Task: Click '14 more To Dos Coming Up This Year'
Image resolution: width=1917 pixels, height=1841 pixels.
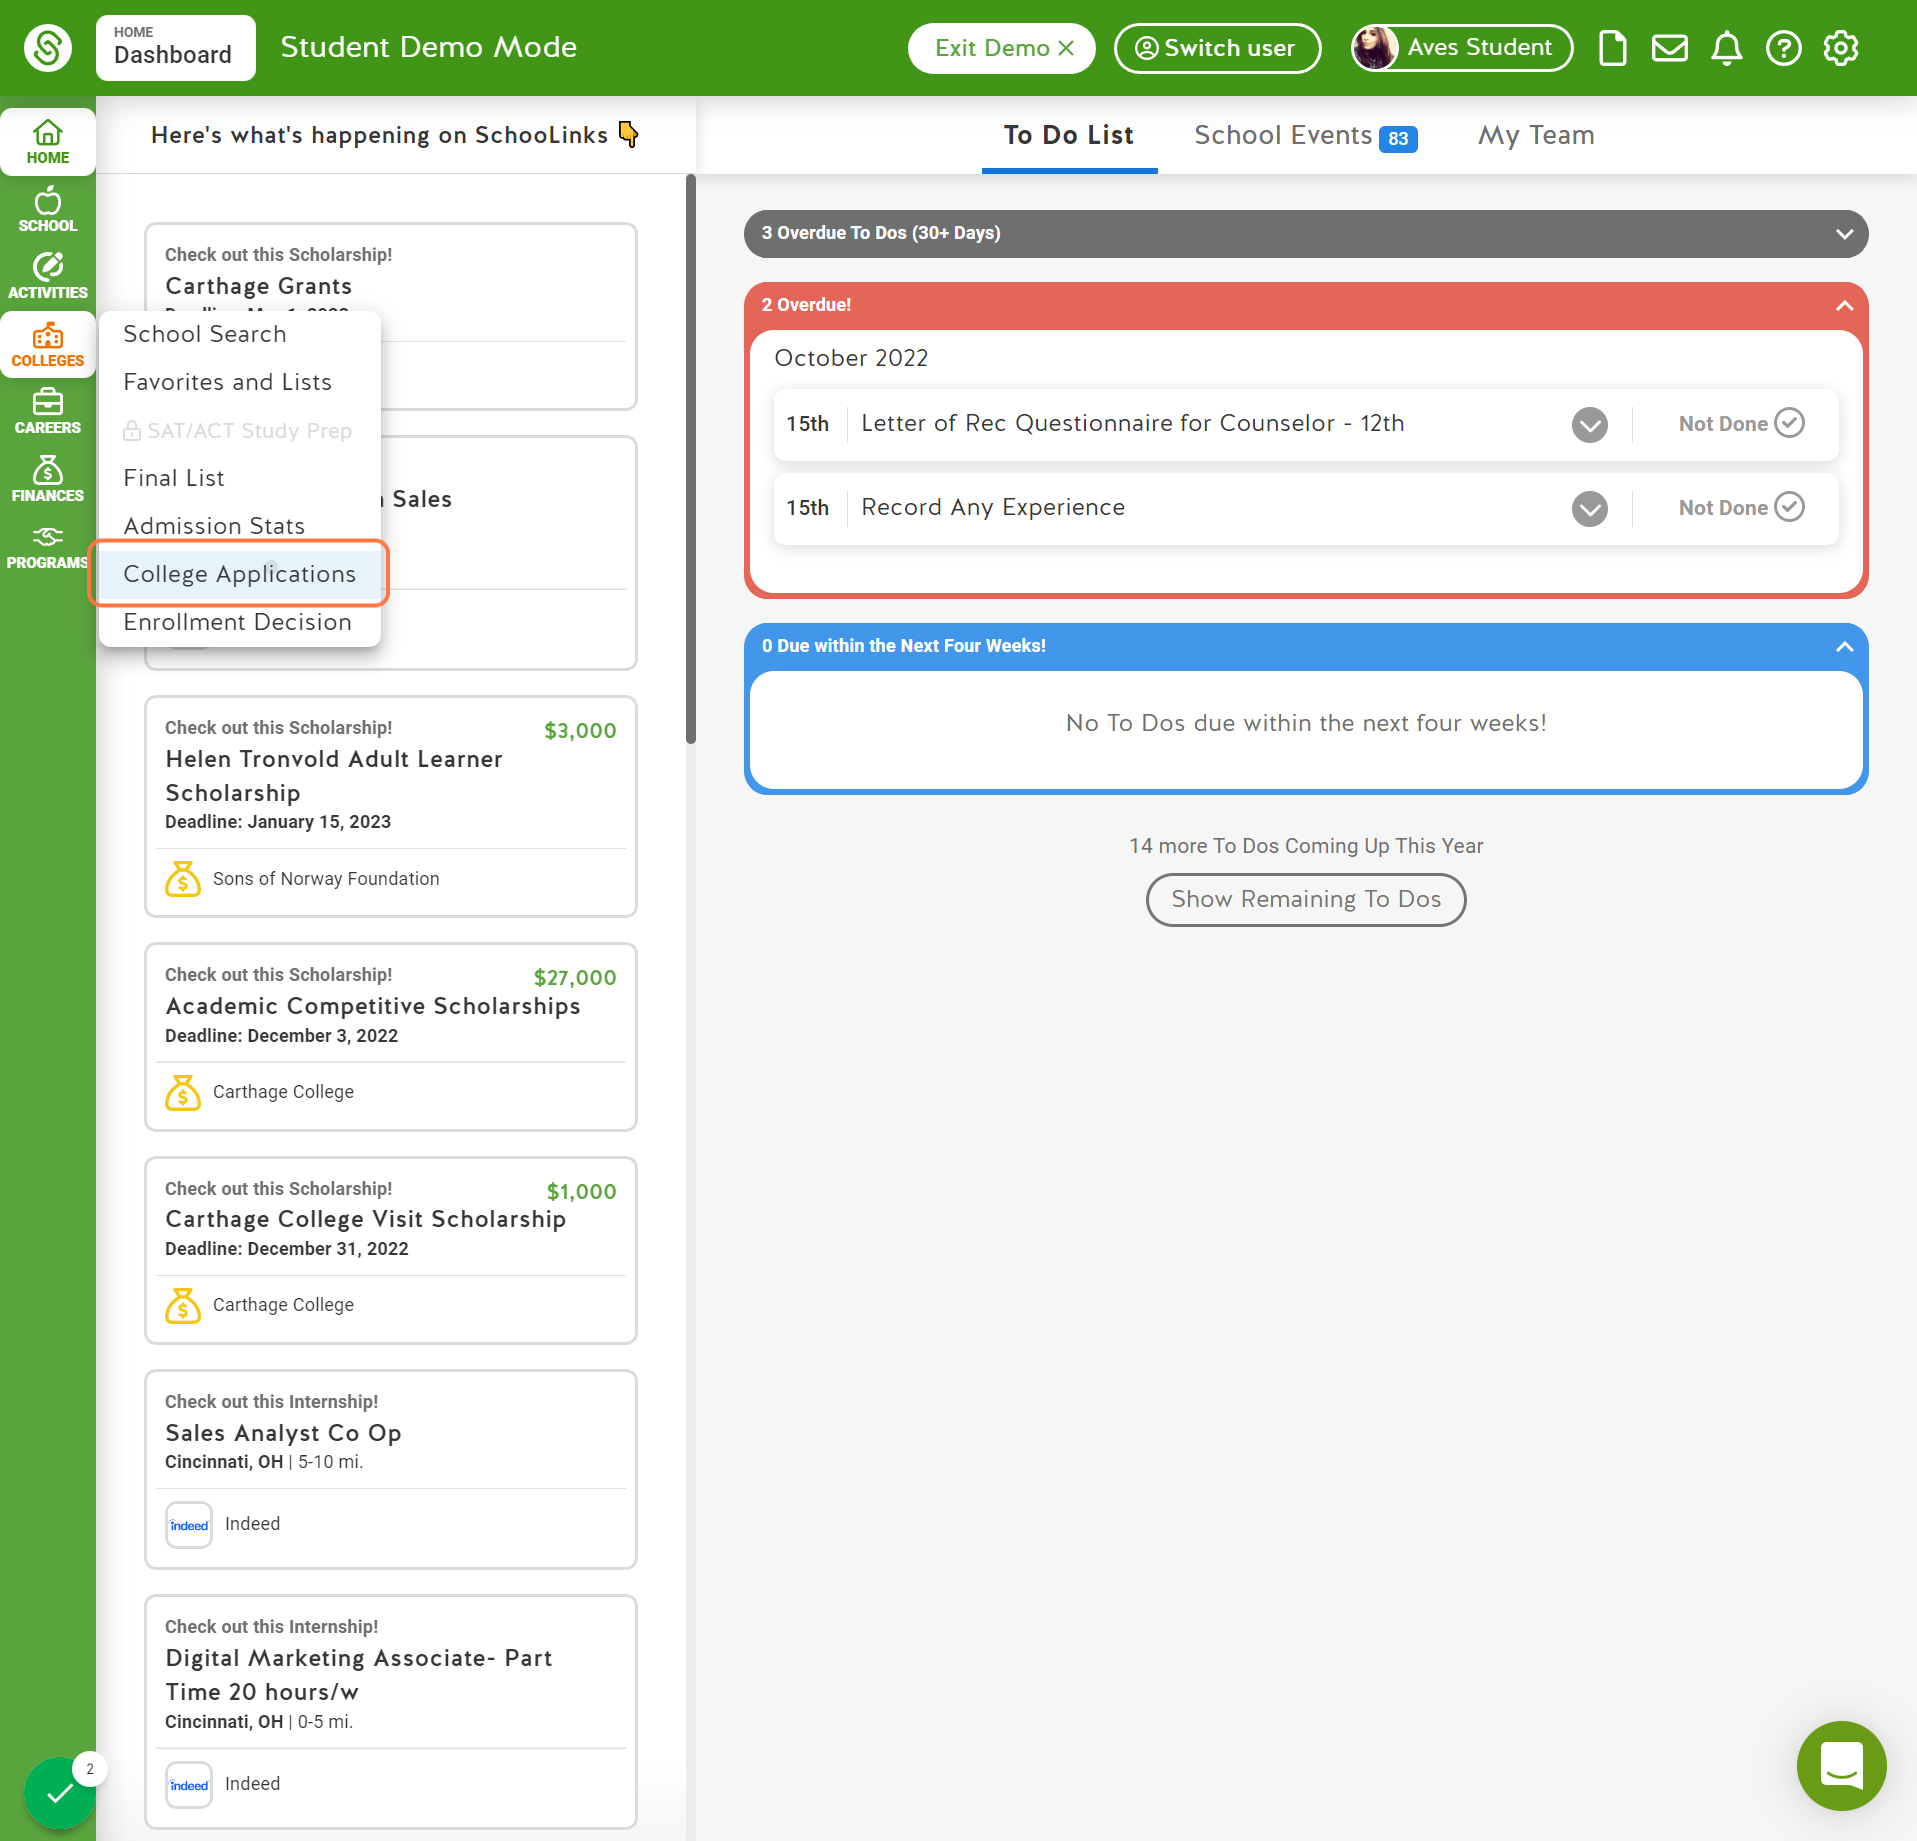Action: pyautogui.click(x=1306, y=846)
